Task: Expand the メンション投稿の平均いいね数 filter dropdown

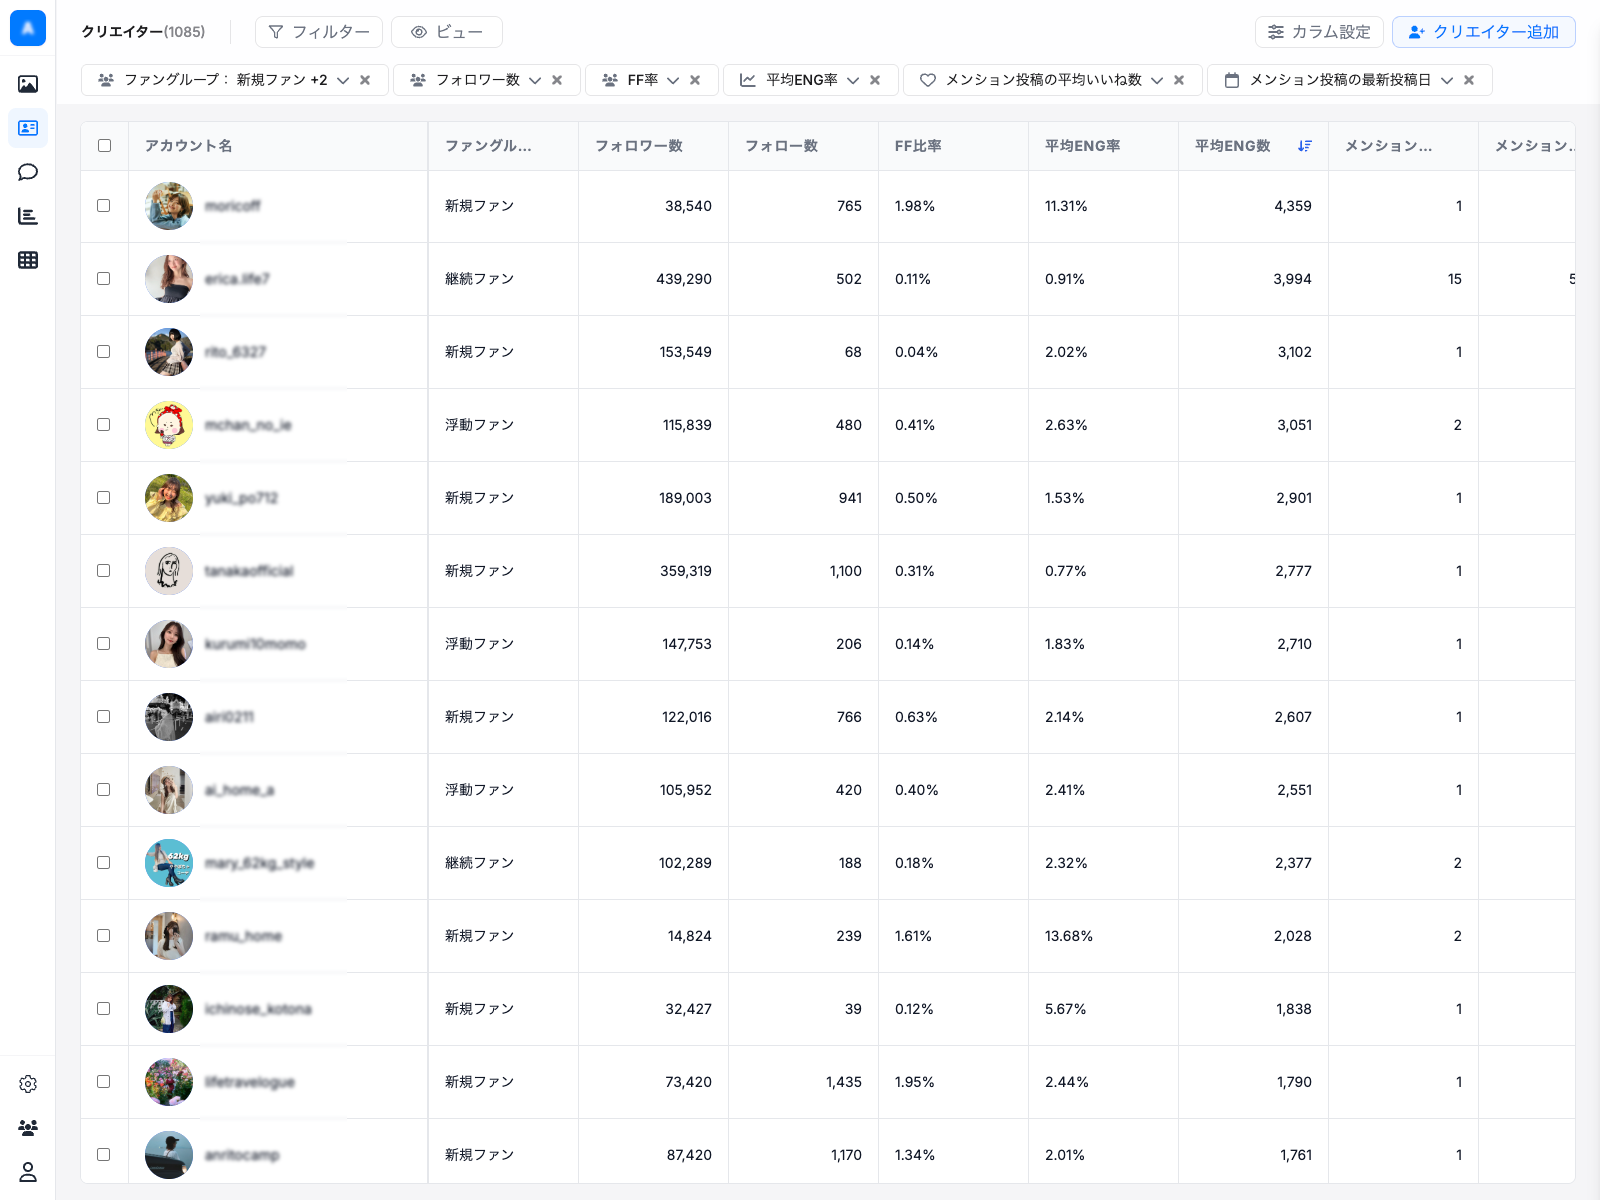Action: coord(1157,80)
